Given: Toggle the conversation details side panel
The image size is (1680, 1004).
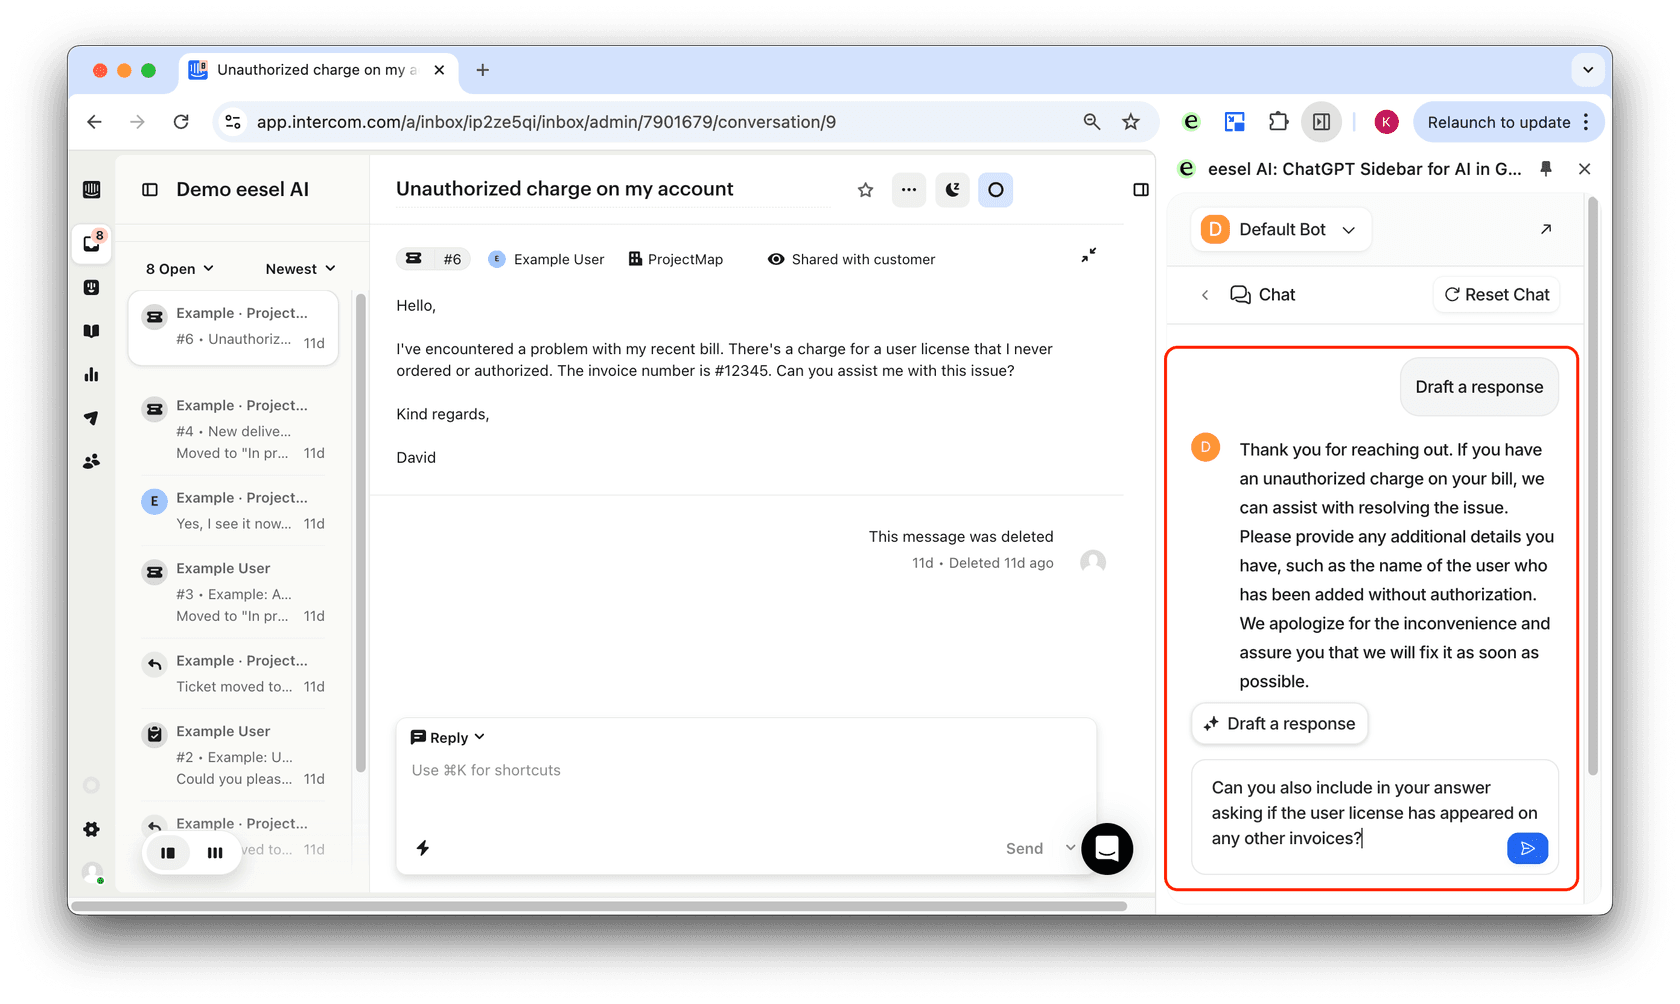Looking at the screenshot, I should pos(1140,190).
